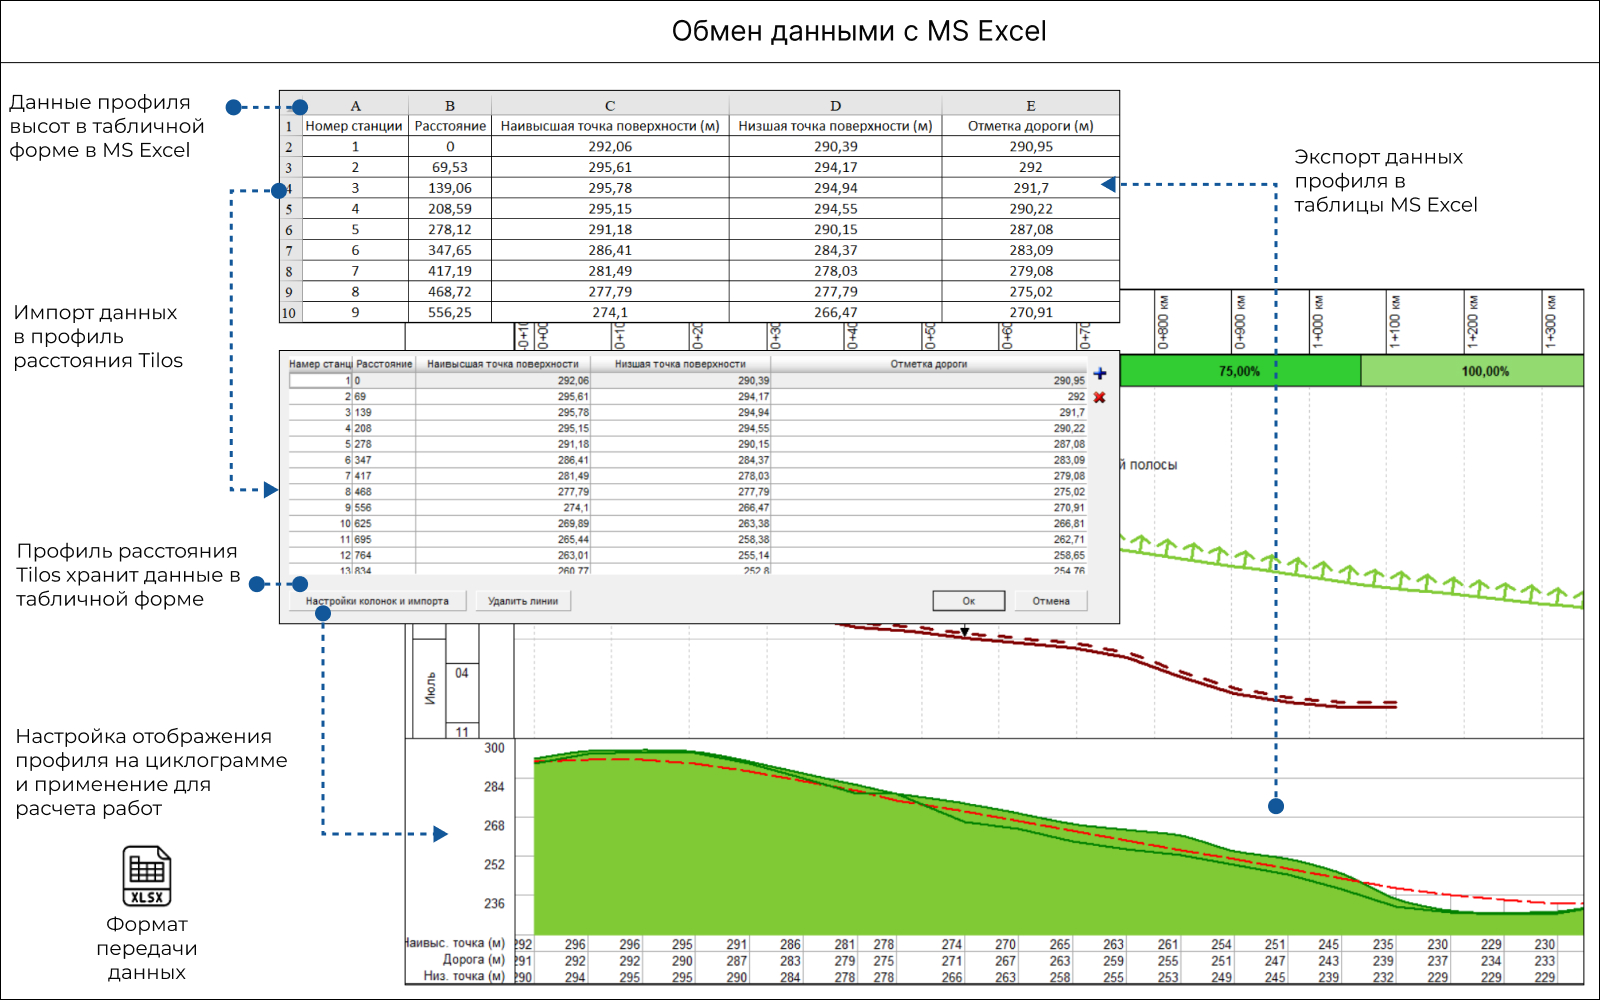Viewport: 1600px width, 1000px height.
Task: Click profile row label 'Низ. точка (м)'
Action: click(464, 976)
